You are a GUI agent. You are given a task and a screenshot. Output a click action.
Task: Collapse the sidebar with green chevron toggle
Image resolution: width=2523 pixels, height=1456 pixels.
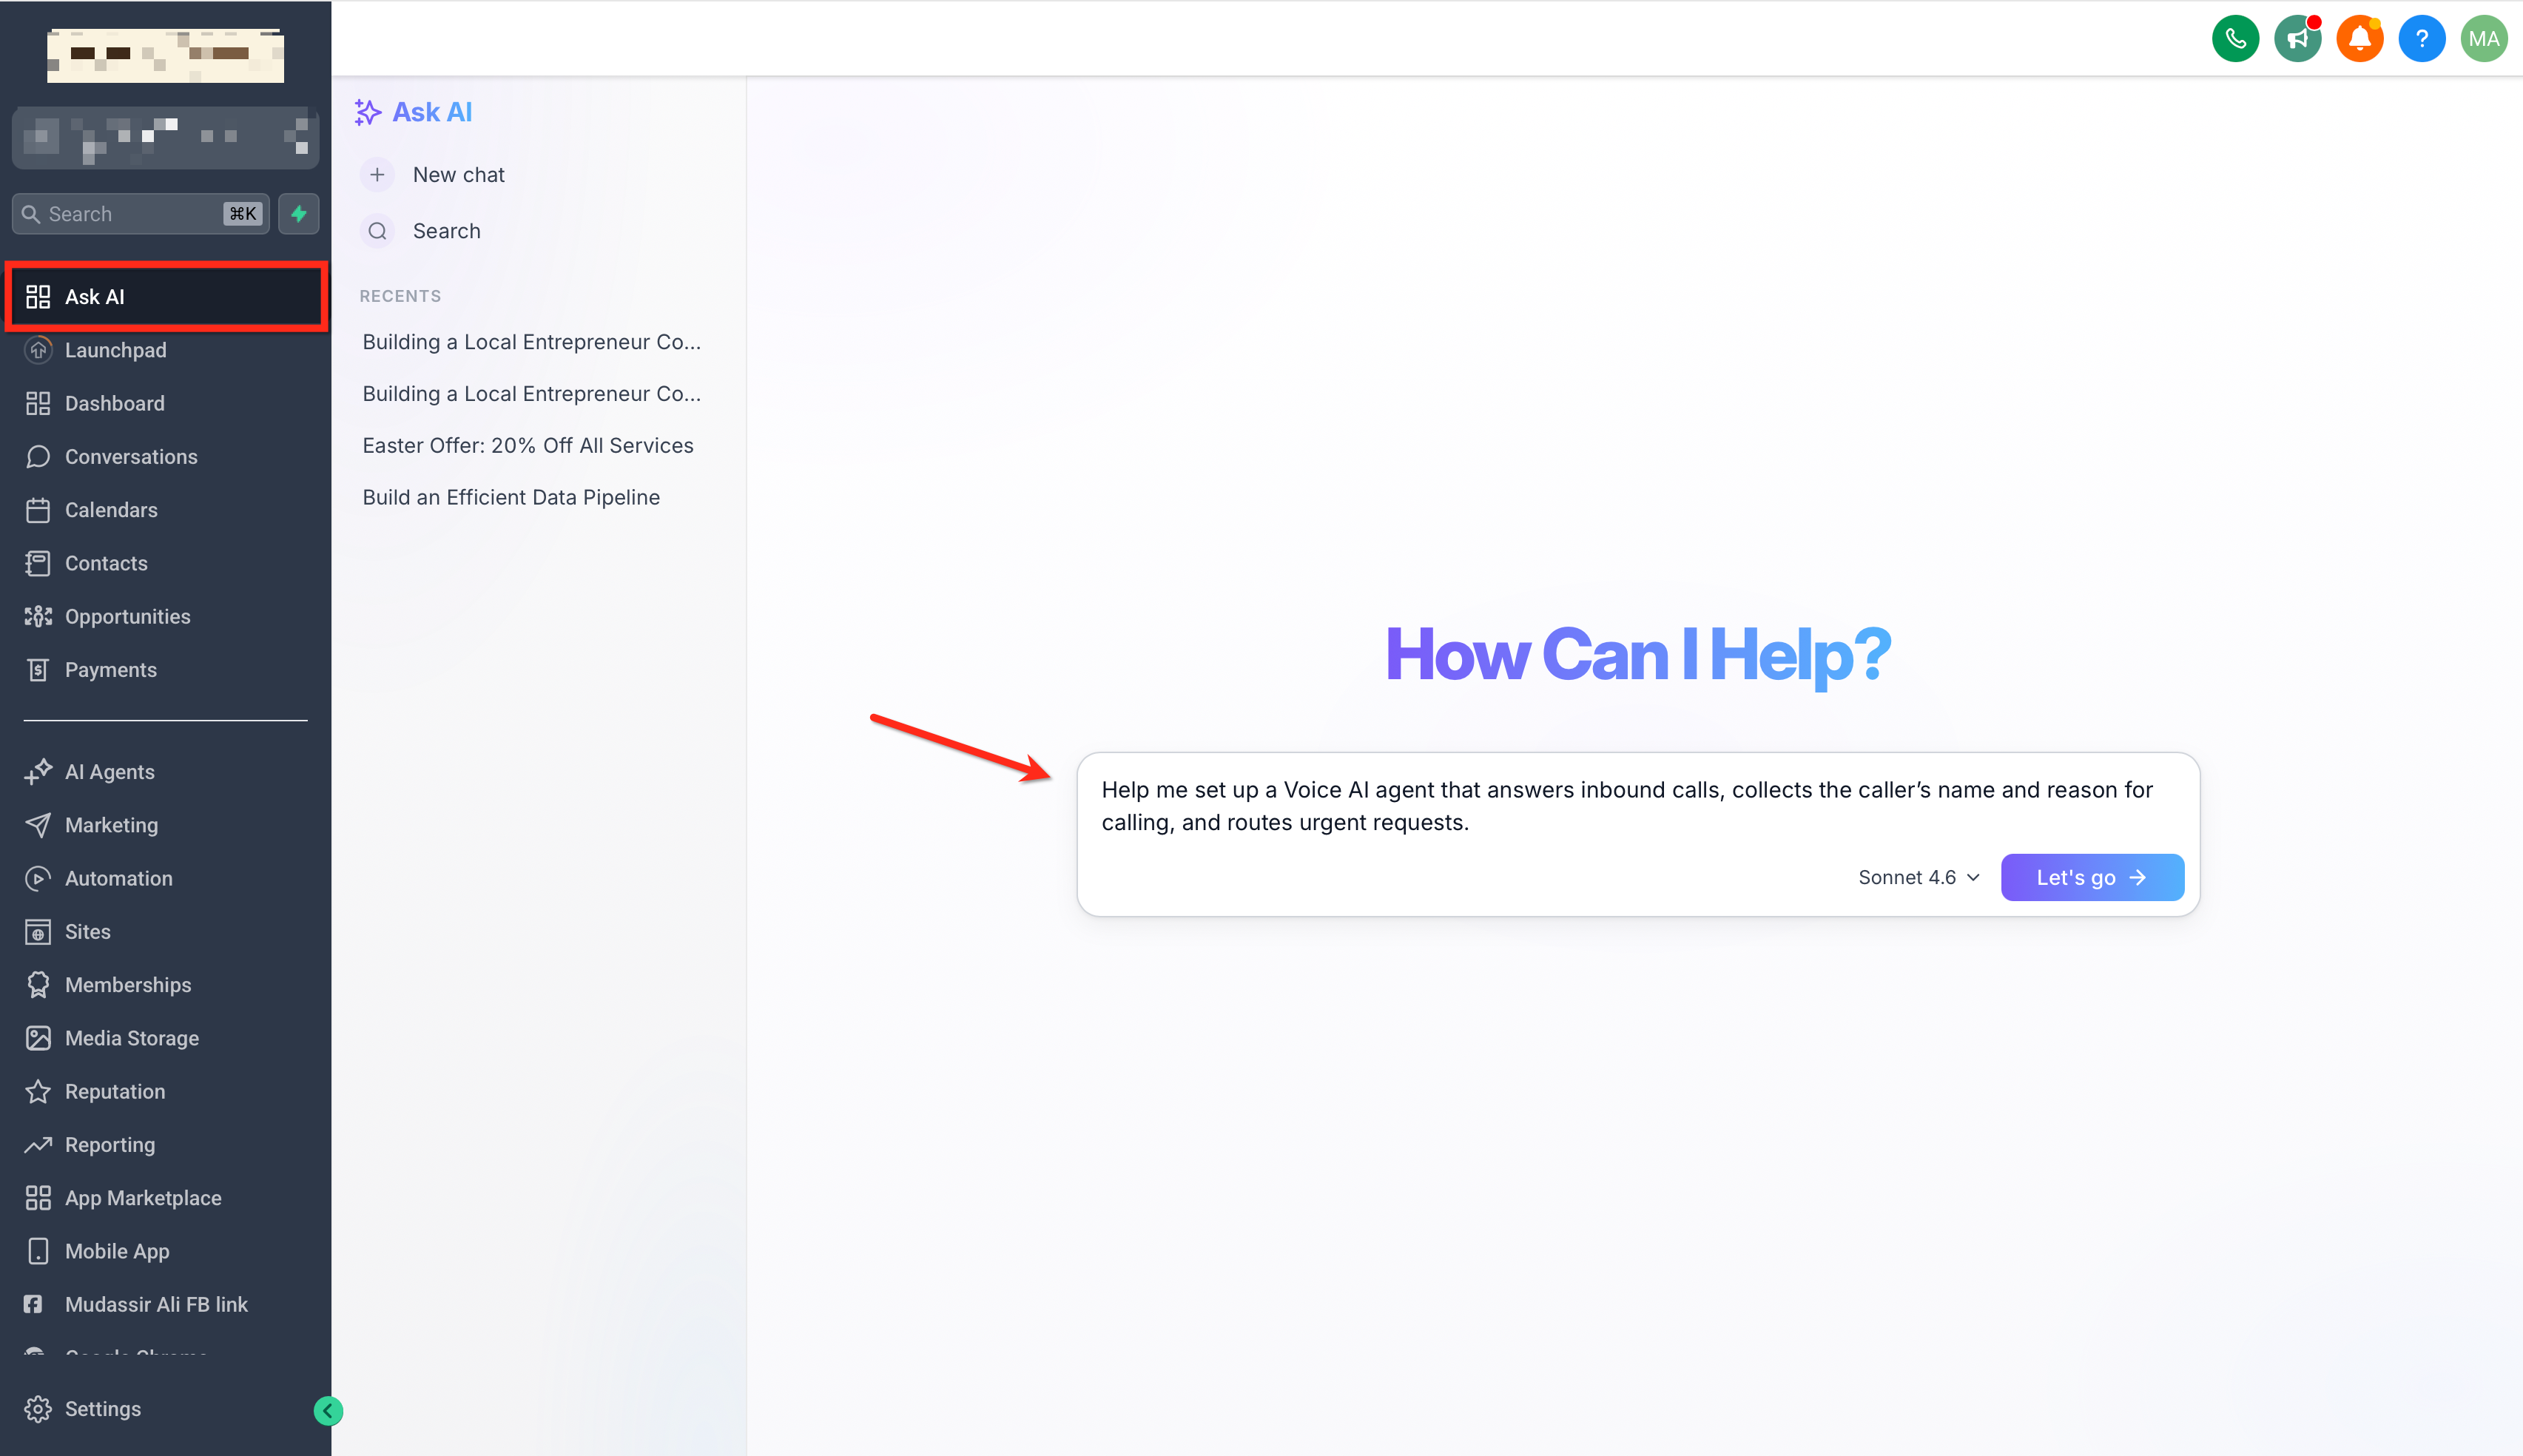coord(328,1410)
